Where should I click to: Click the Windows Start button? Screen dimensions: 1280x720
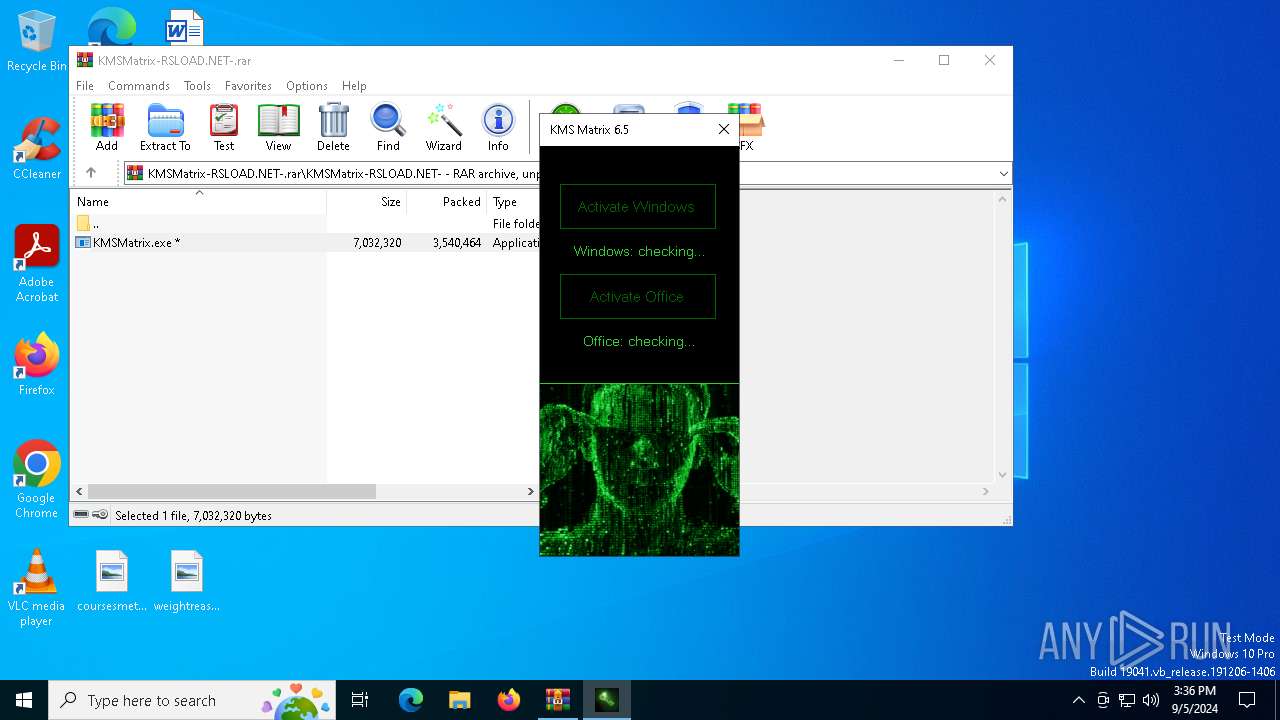(x=24, y=700)
